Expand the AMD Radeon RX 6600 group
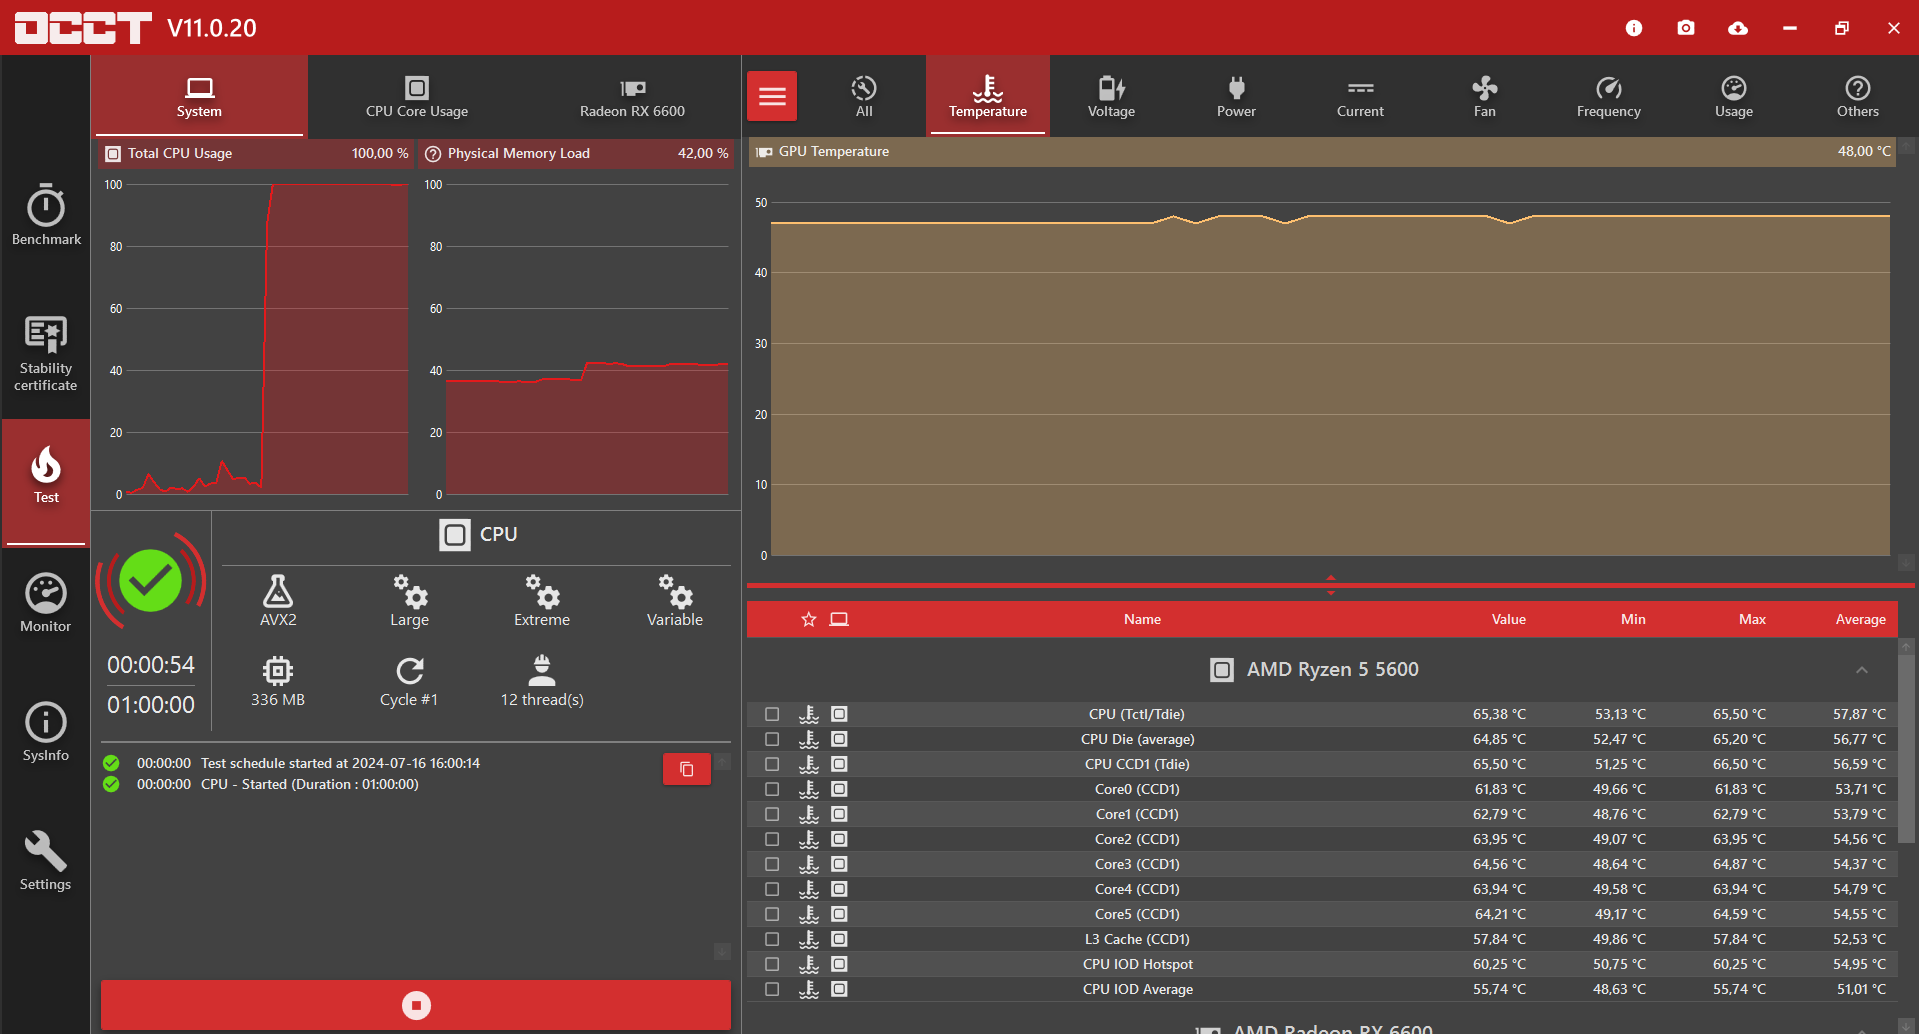Viewport: 1919px width, 1034px height. 1861,1029
